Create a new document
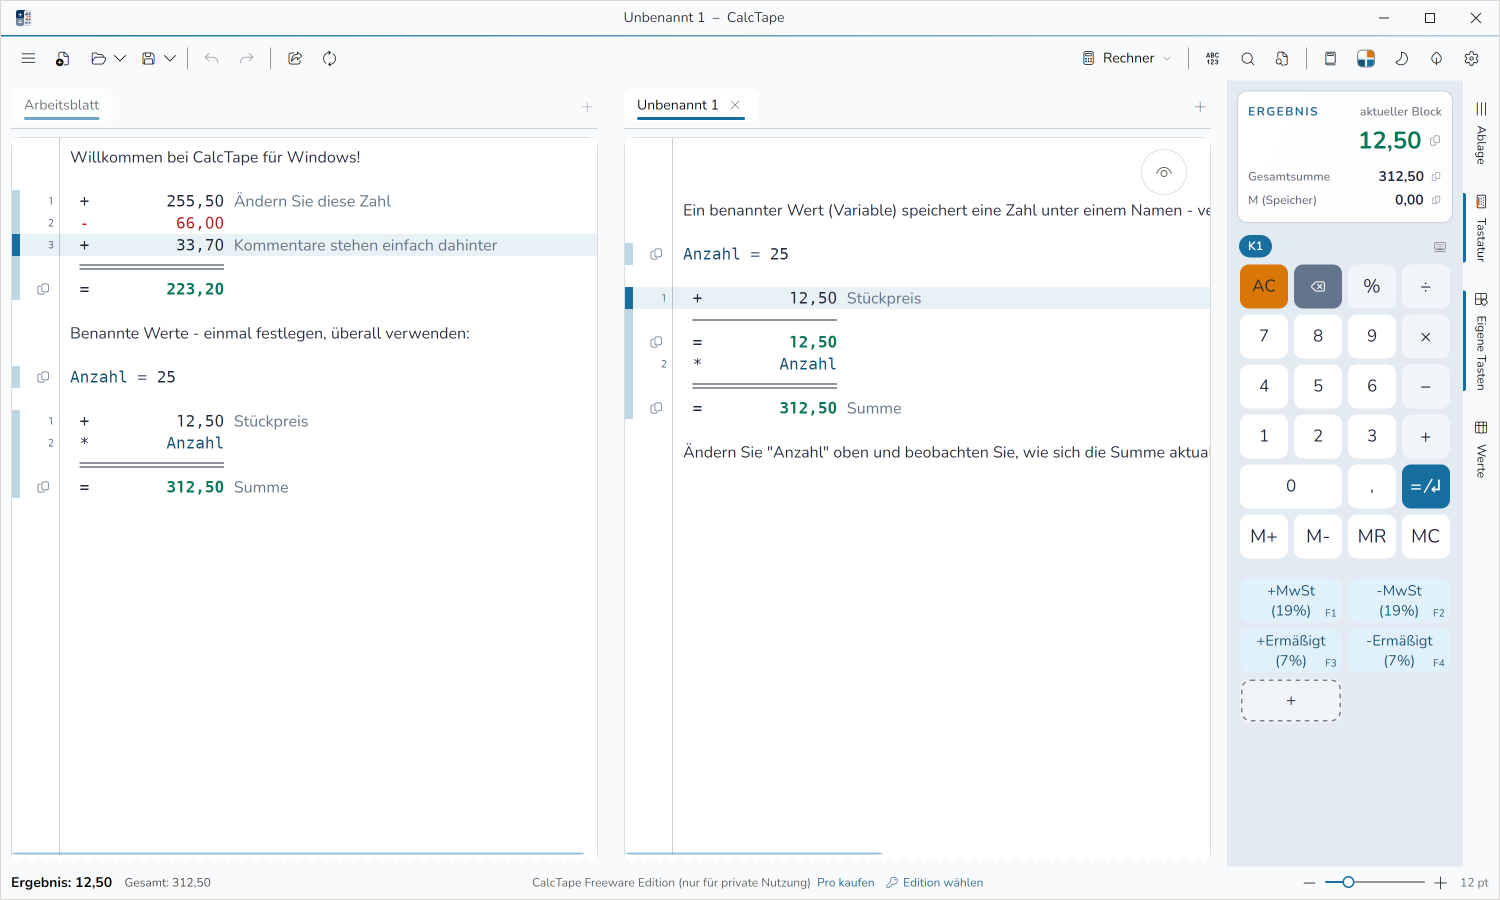Screen dimensions: 1500x900 tap(62, 58)
